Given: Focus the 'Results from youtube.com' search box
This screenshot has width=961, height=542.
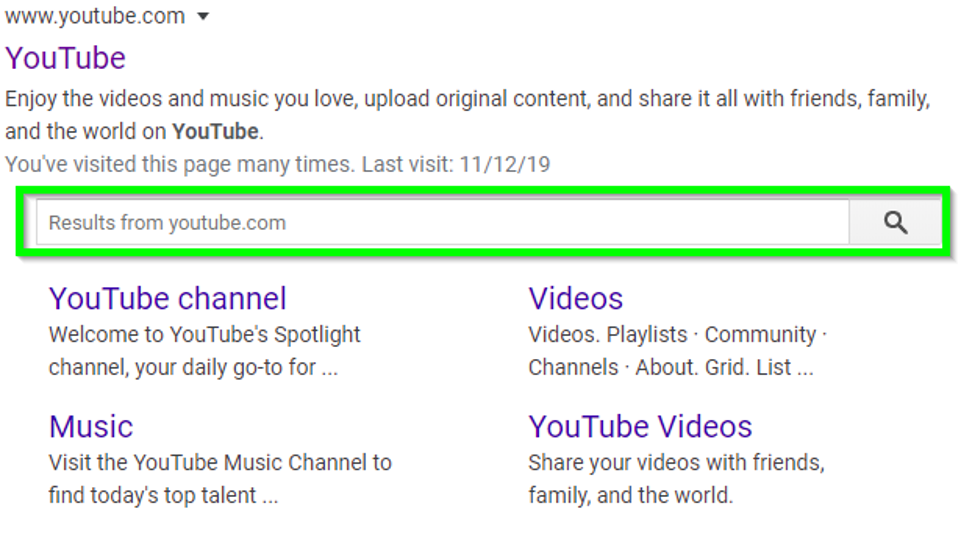Looking at the screenshot, I should [443, 223].
